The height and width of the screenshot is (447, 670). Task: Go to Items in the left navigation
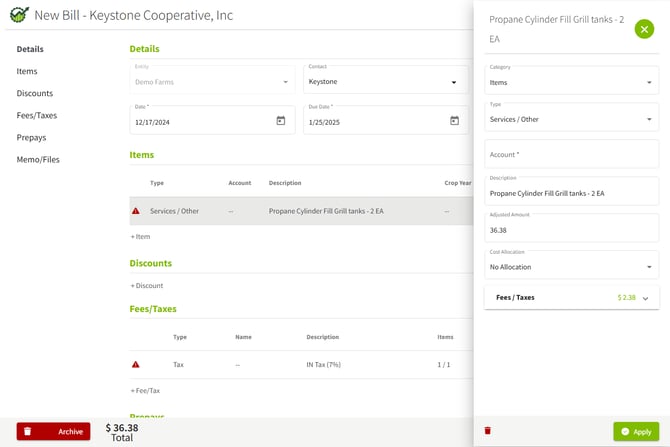coord(27,71)
